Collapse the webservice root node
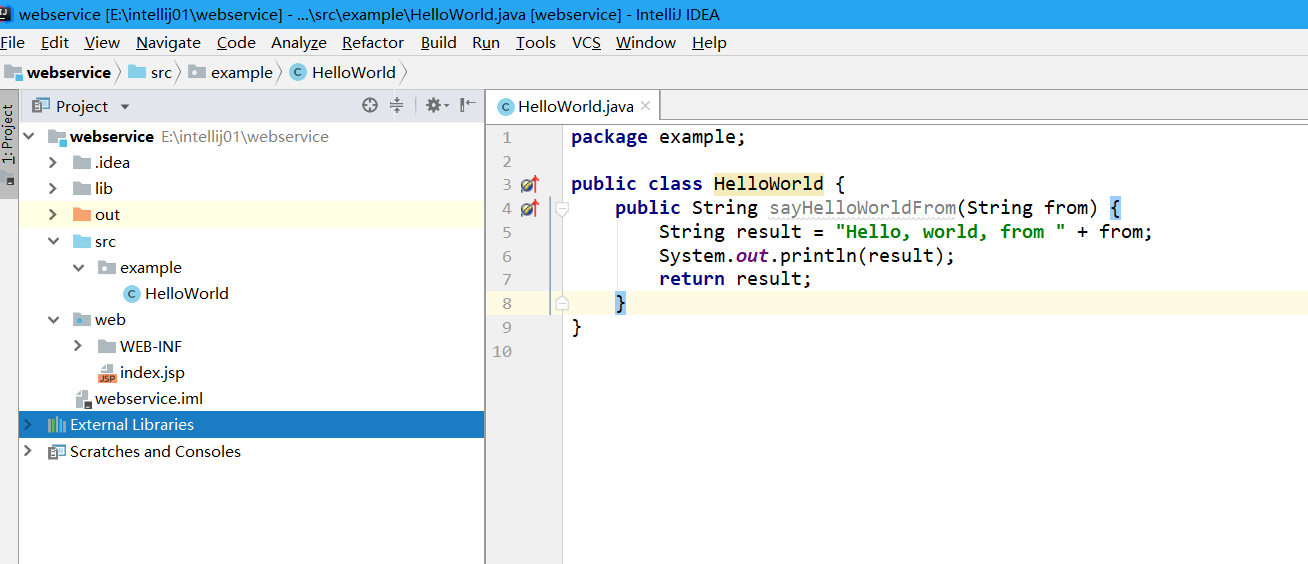 (28, 136)
